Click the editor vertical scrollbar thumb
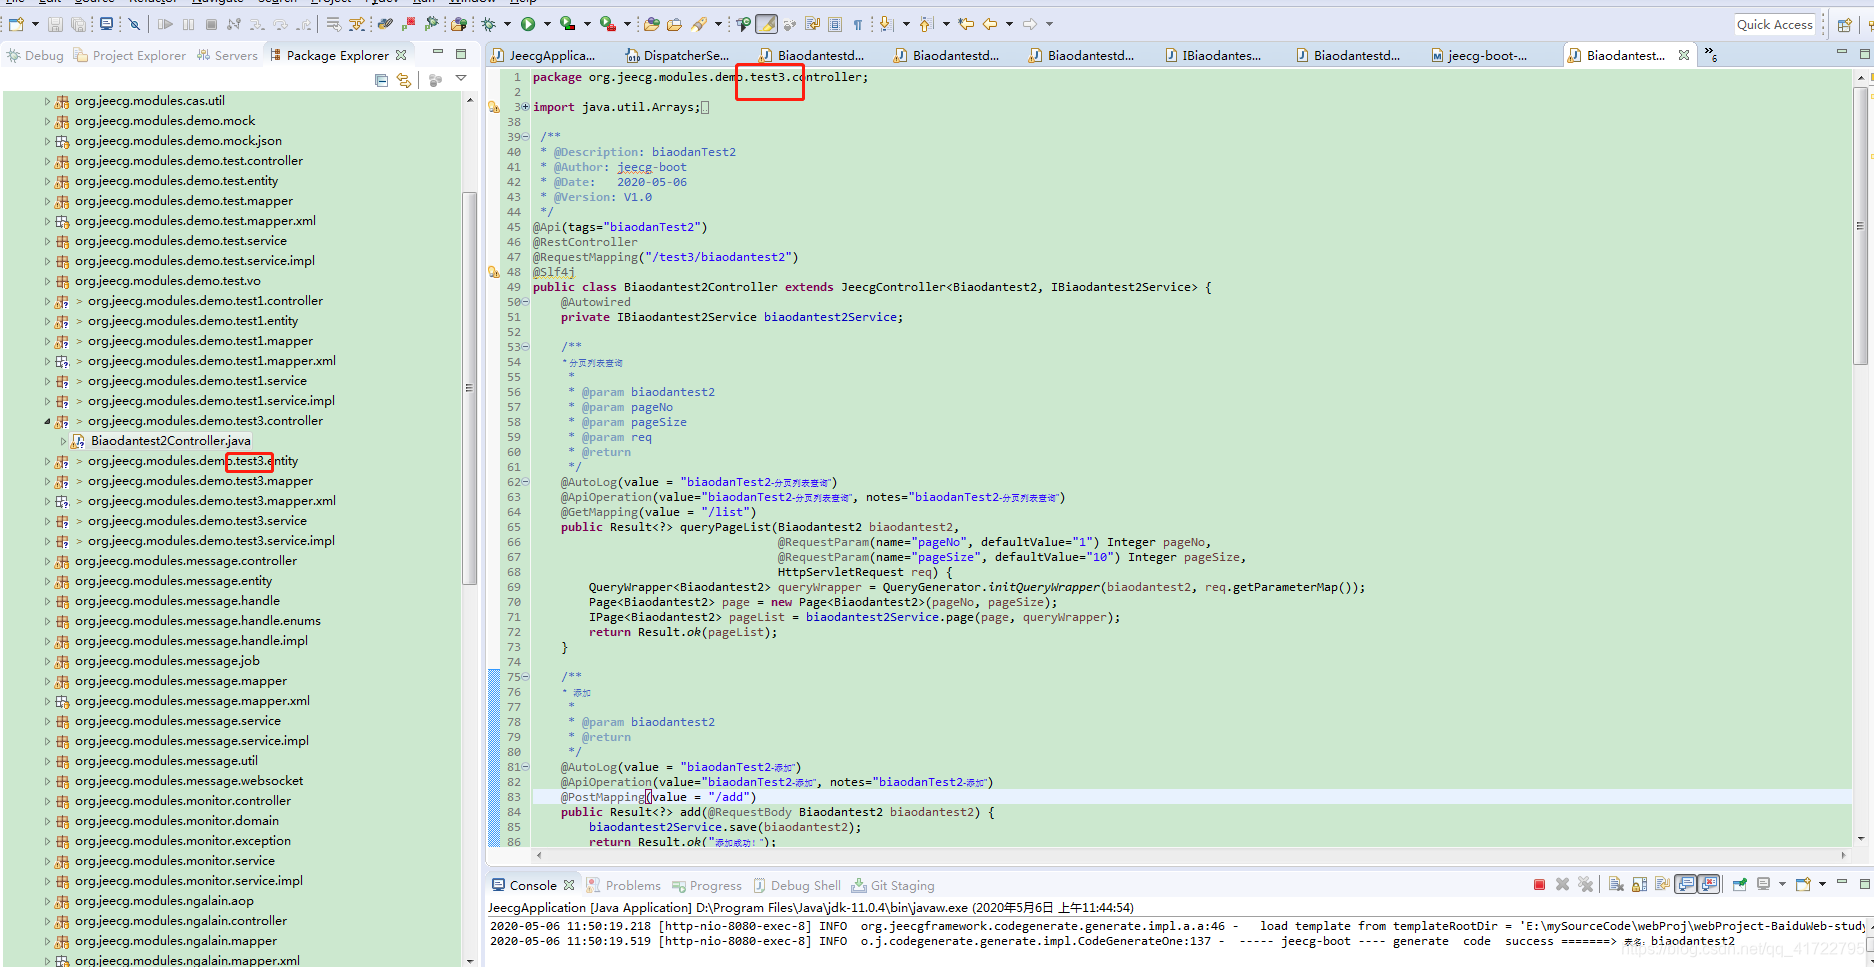The width and height of the screenshot is (1874, 967). (x=1861, y=226)
